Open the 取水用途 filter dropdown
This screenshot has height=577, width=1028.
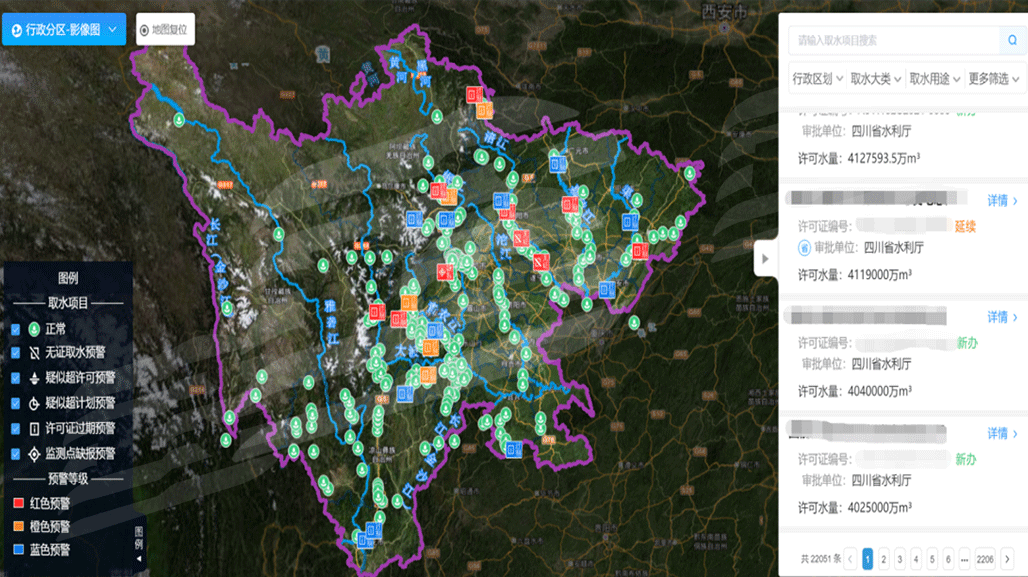point(934,79)
